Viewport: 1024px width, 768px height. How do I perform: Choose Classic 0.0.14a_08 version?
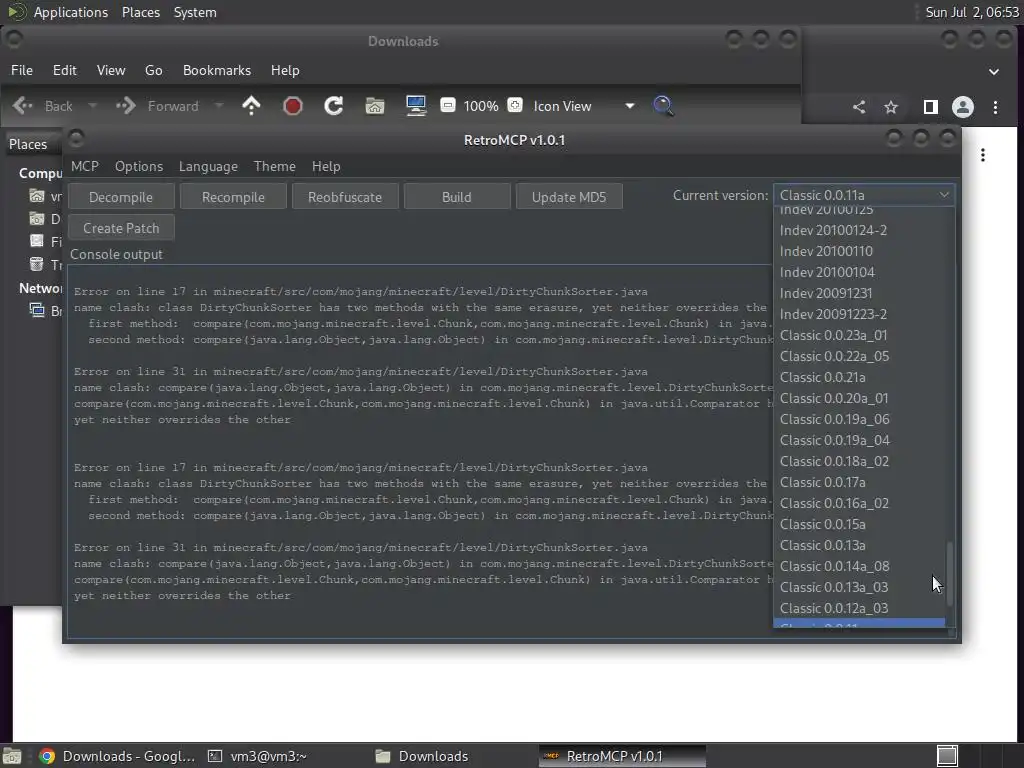tap(859, 566)
